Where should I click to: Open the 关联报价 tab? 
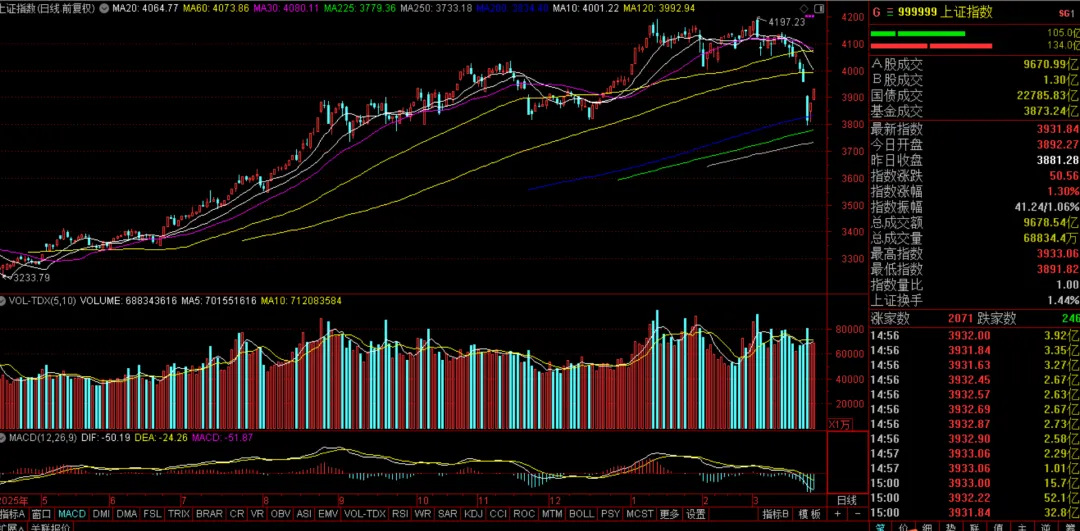(50, 527)
